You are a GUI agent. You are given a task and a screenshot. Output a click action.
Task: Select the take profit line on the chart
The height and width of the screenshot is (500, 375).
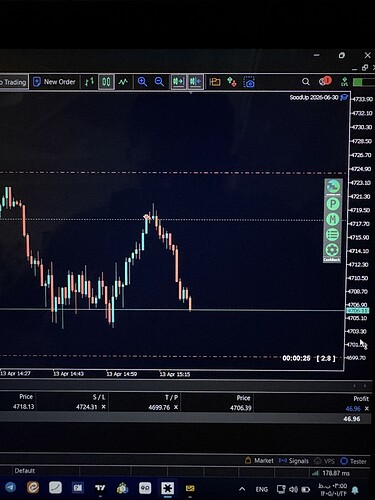point(173,356)
